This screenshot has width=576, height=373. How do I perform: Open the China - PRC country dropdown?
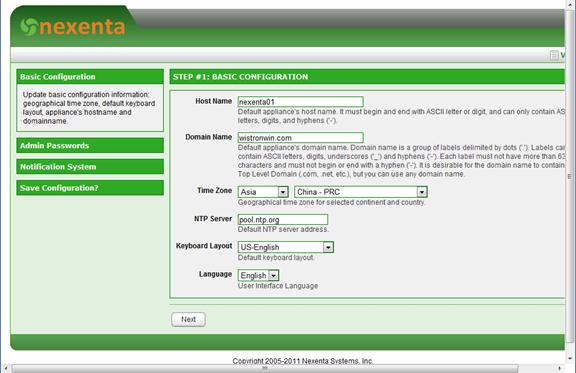(x=361, y=192)
